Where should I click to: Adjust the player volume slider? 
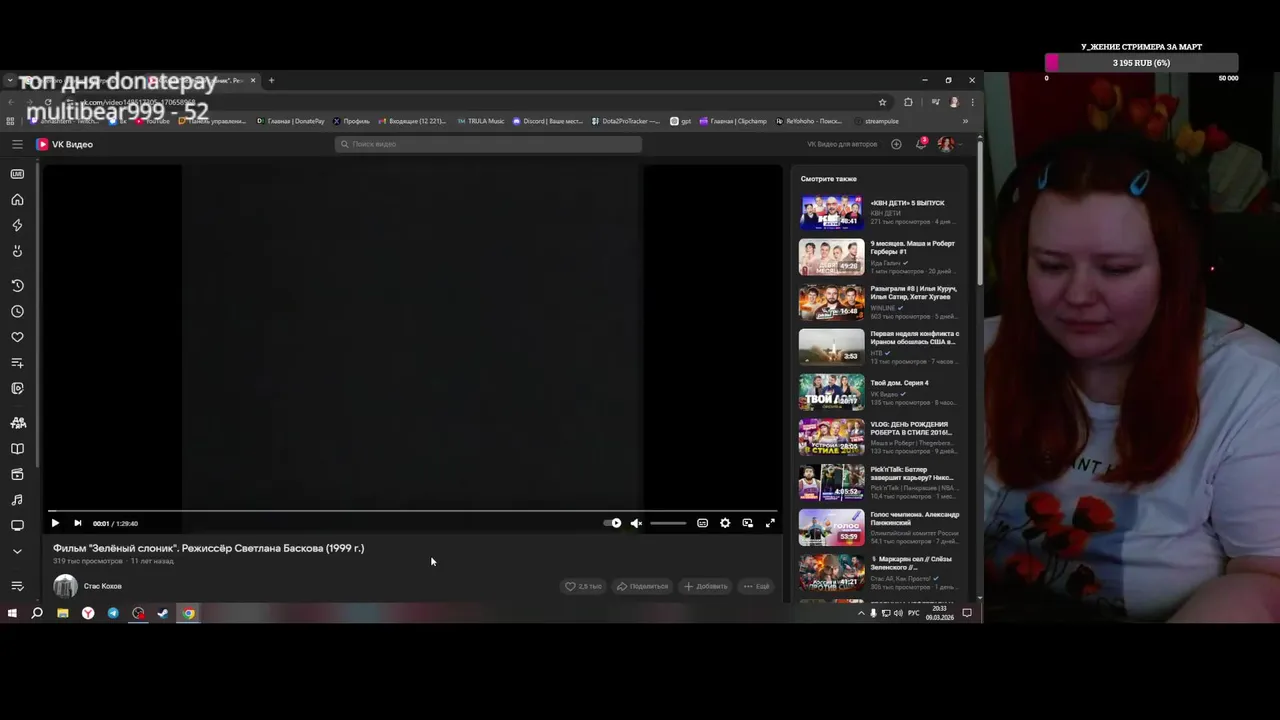click(x=668, y=523)
